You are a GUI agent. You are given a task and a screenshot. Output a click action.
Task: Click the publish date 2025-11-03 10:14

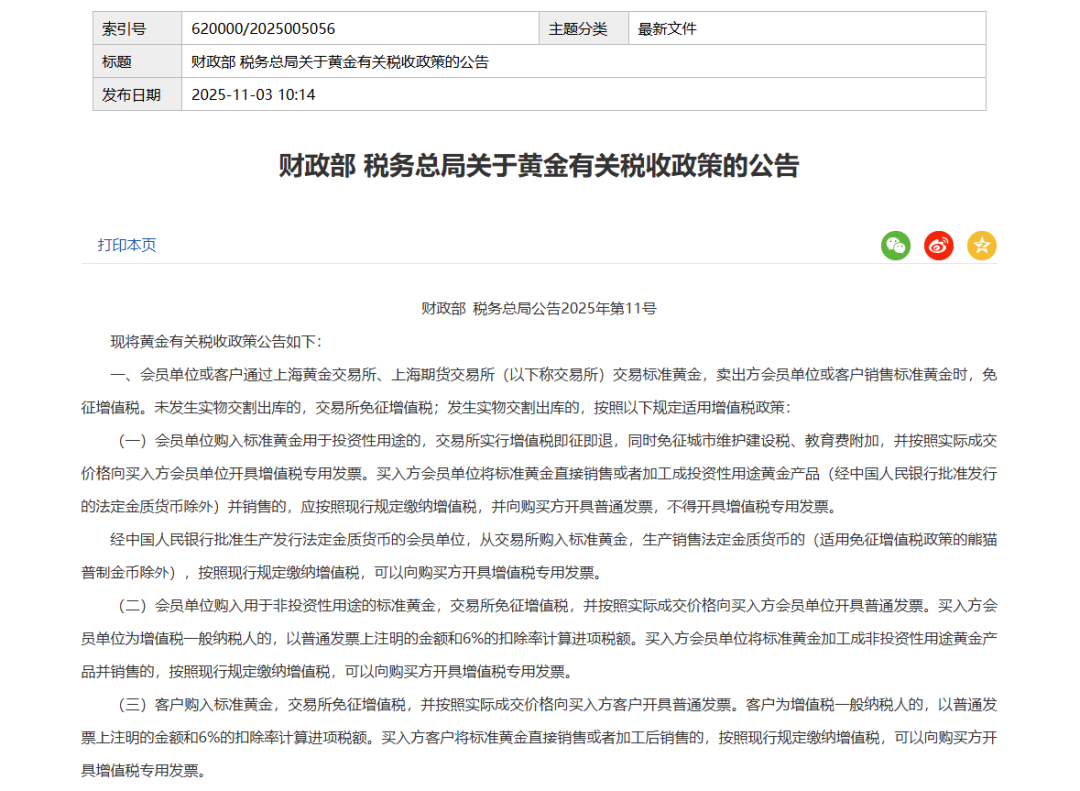(253, 95)
